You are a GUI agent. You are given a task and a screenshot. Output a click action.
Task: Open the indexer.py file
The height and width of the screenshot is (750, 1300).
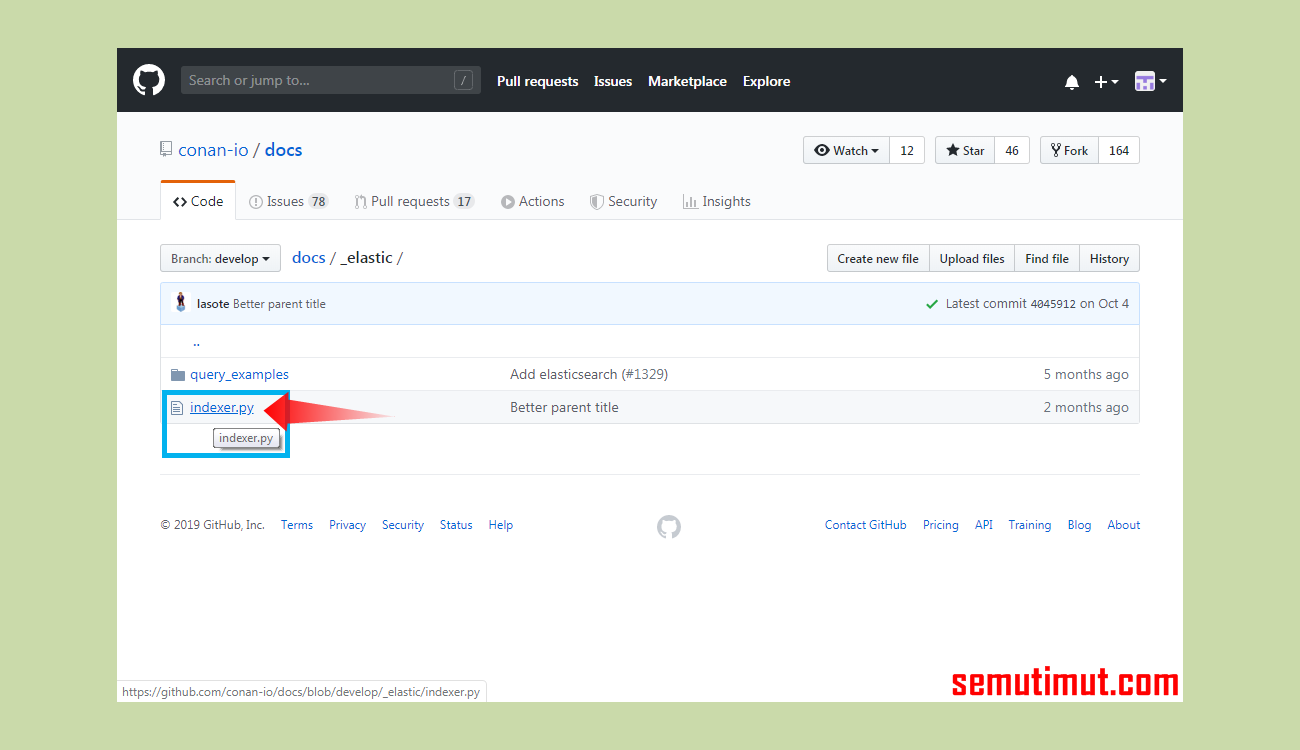(x=222, y=408)
